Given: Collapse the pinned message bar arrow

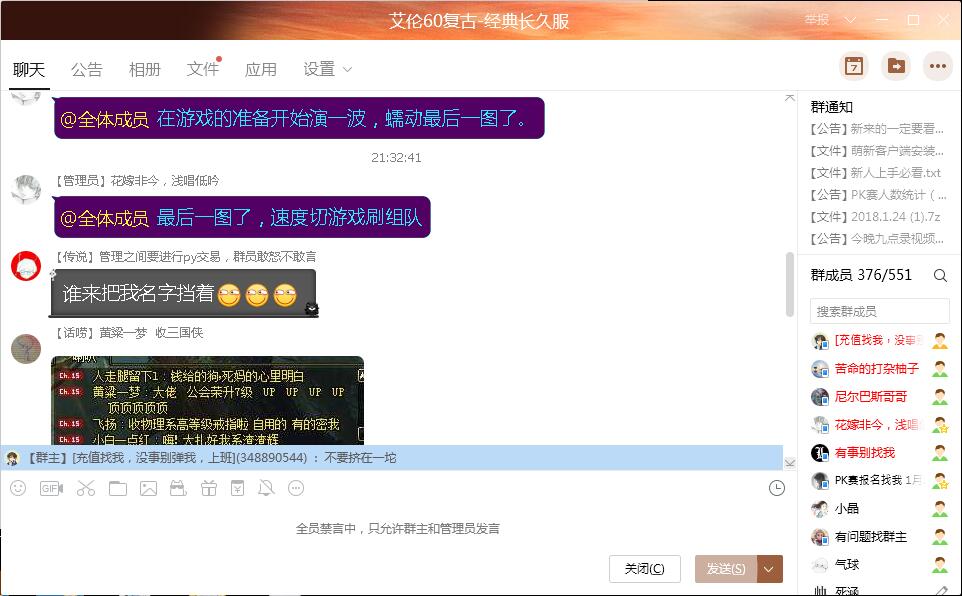Looking at the screenshot, I should coord(790,463).
